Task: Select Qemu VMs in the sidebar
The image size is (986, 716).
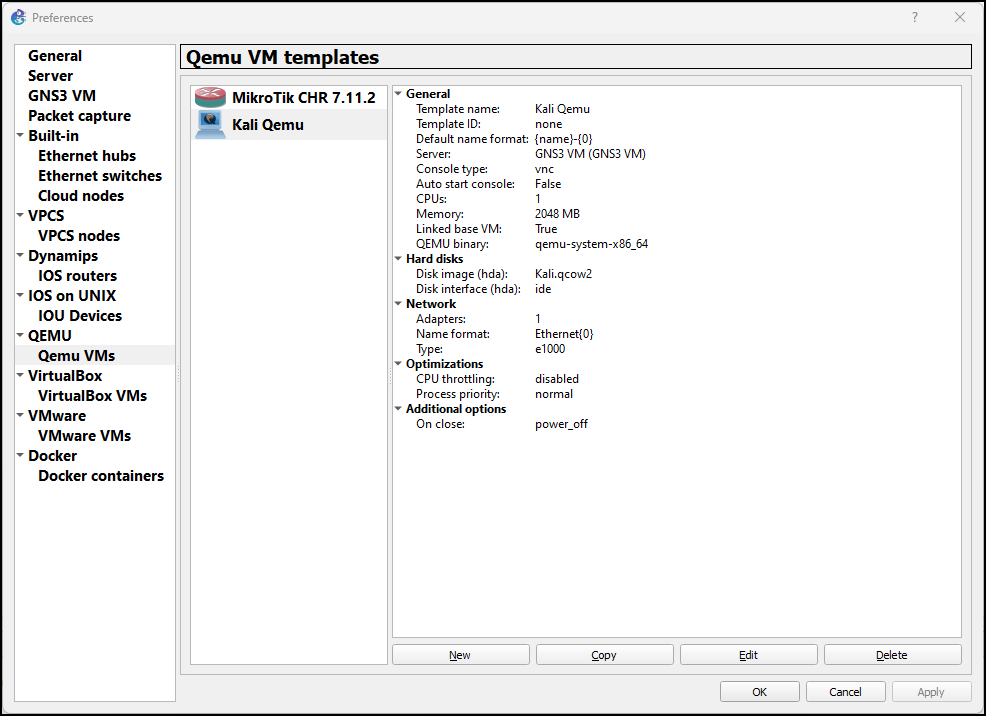Action: click(x=76, y=356)
